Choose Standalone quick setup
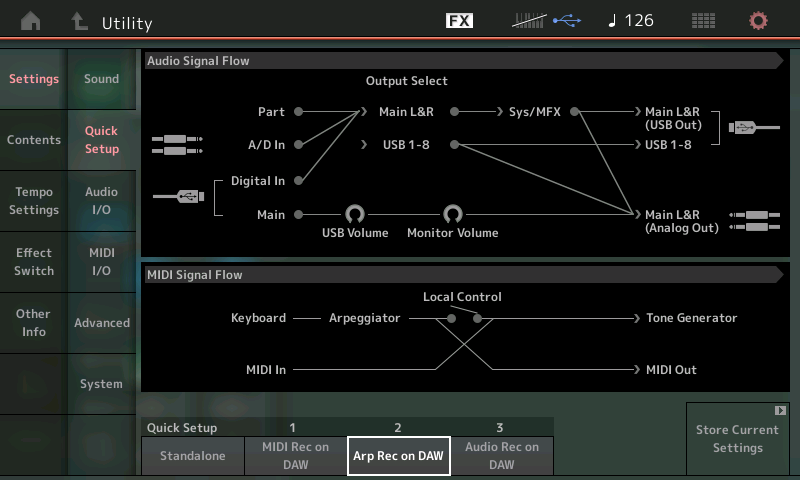This screenshot has width=800, height=480. click(x=193, y=456)
